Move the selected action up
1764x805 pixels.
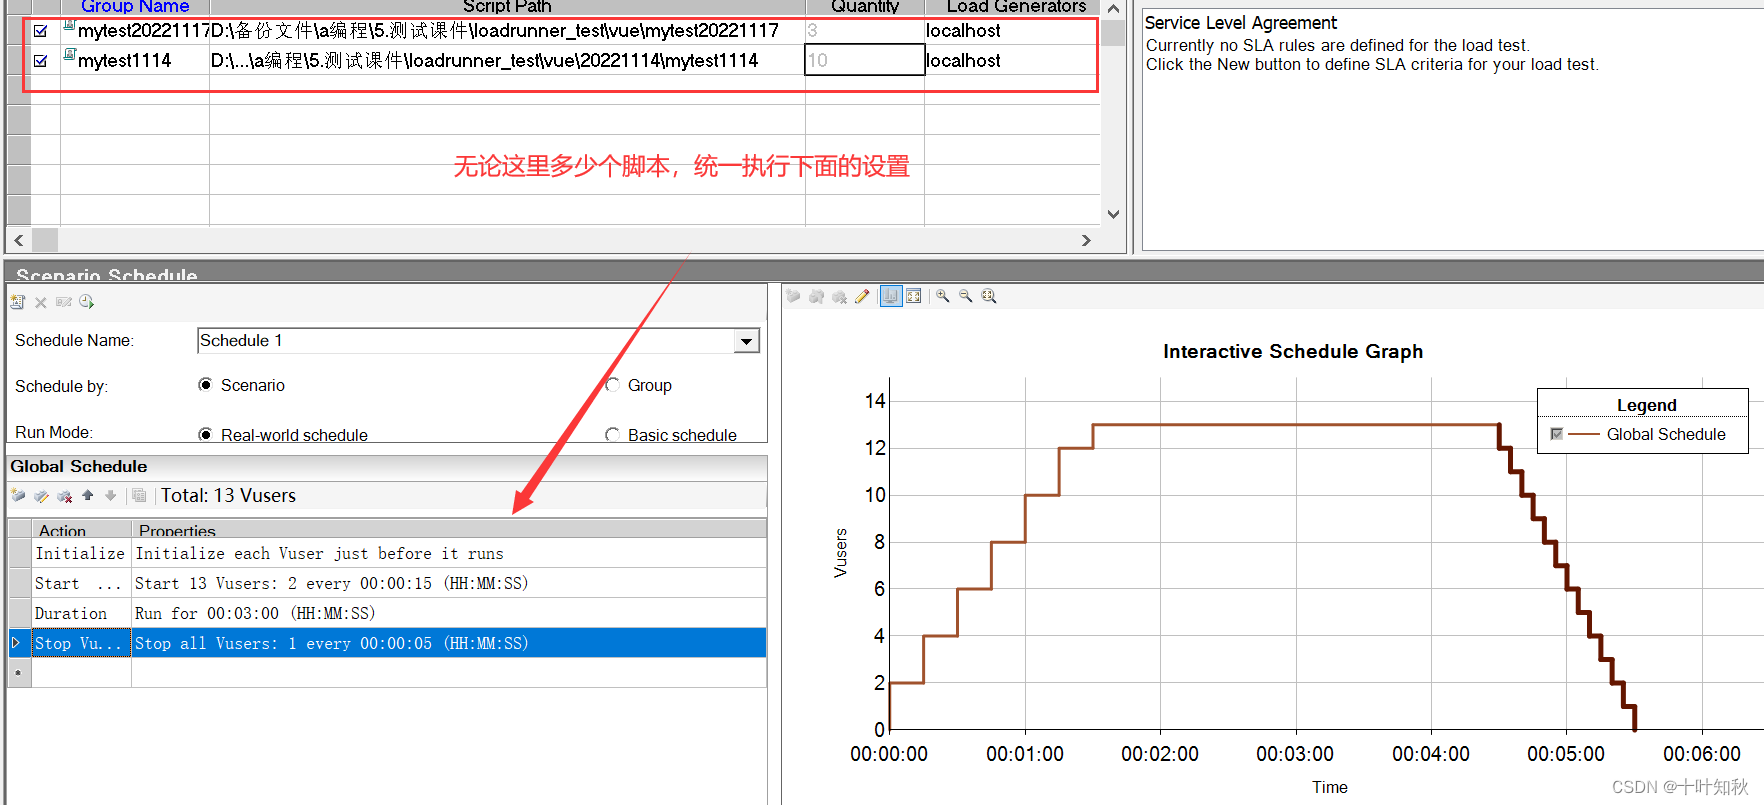pos(88,495)
